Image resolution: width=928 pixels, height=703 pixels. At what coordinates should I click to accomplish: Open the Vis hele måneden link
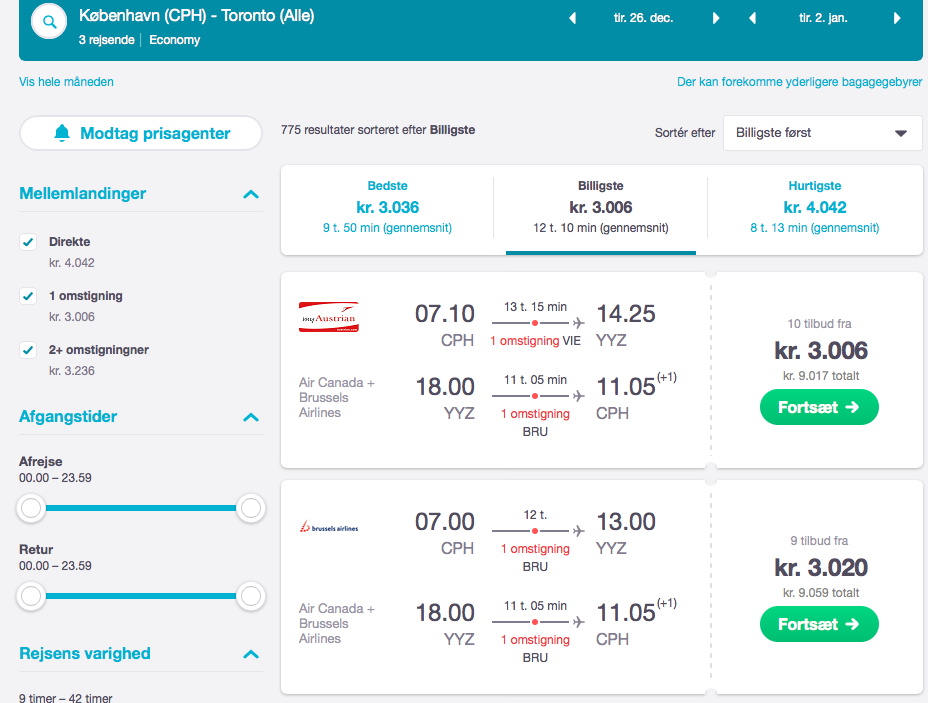tap(66, 82)
